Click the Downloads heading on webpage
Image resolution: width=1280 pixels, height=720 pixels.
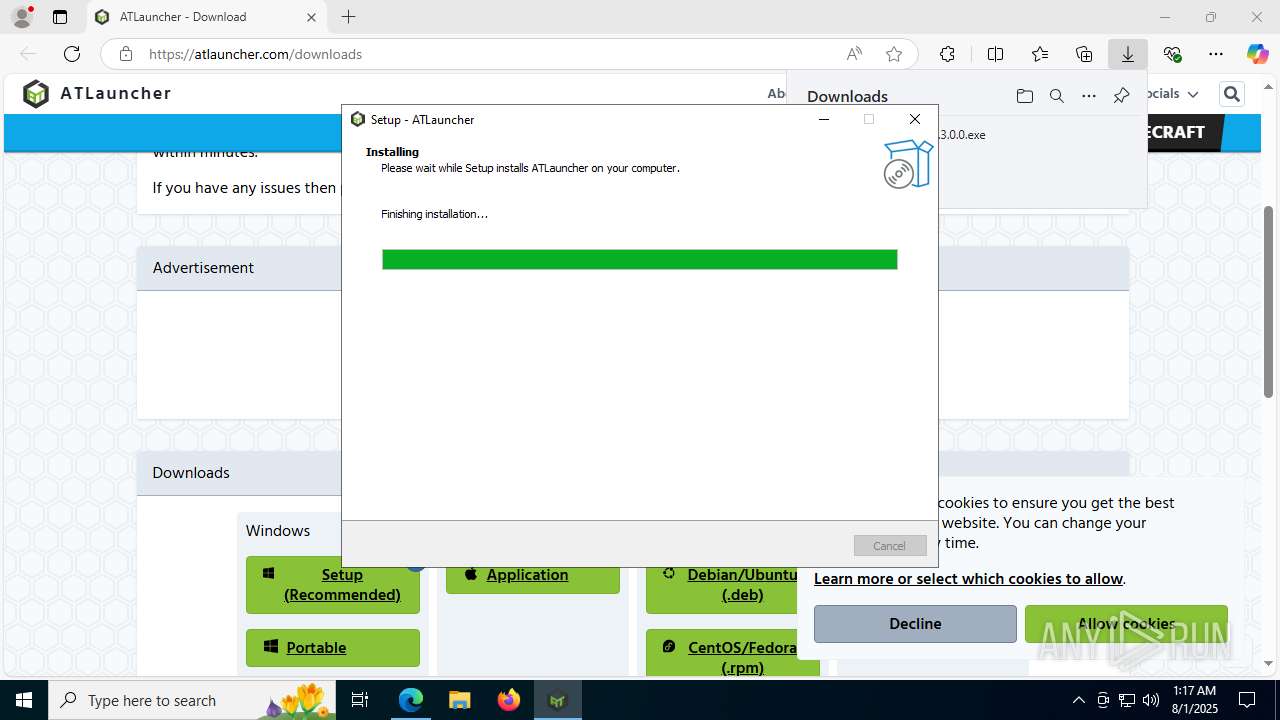tap(191, 473)
